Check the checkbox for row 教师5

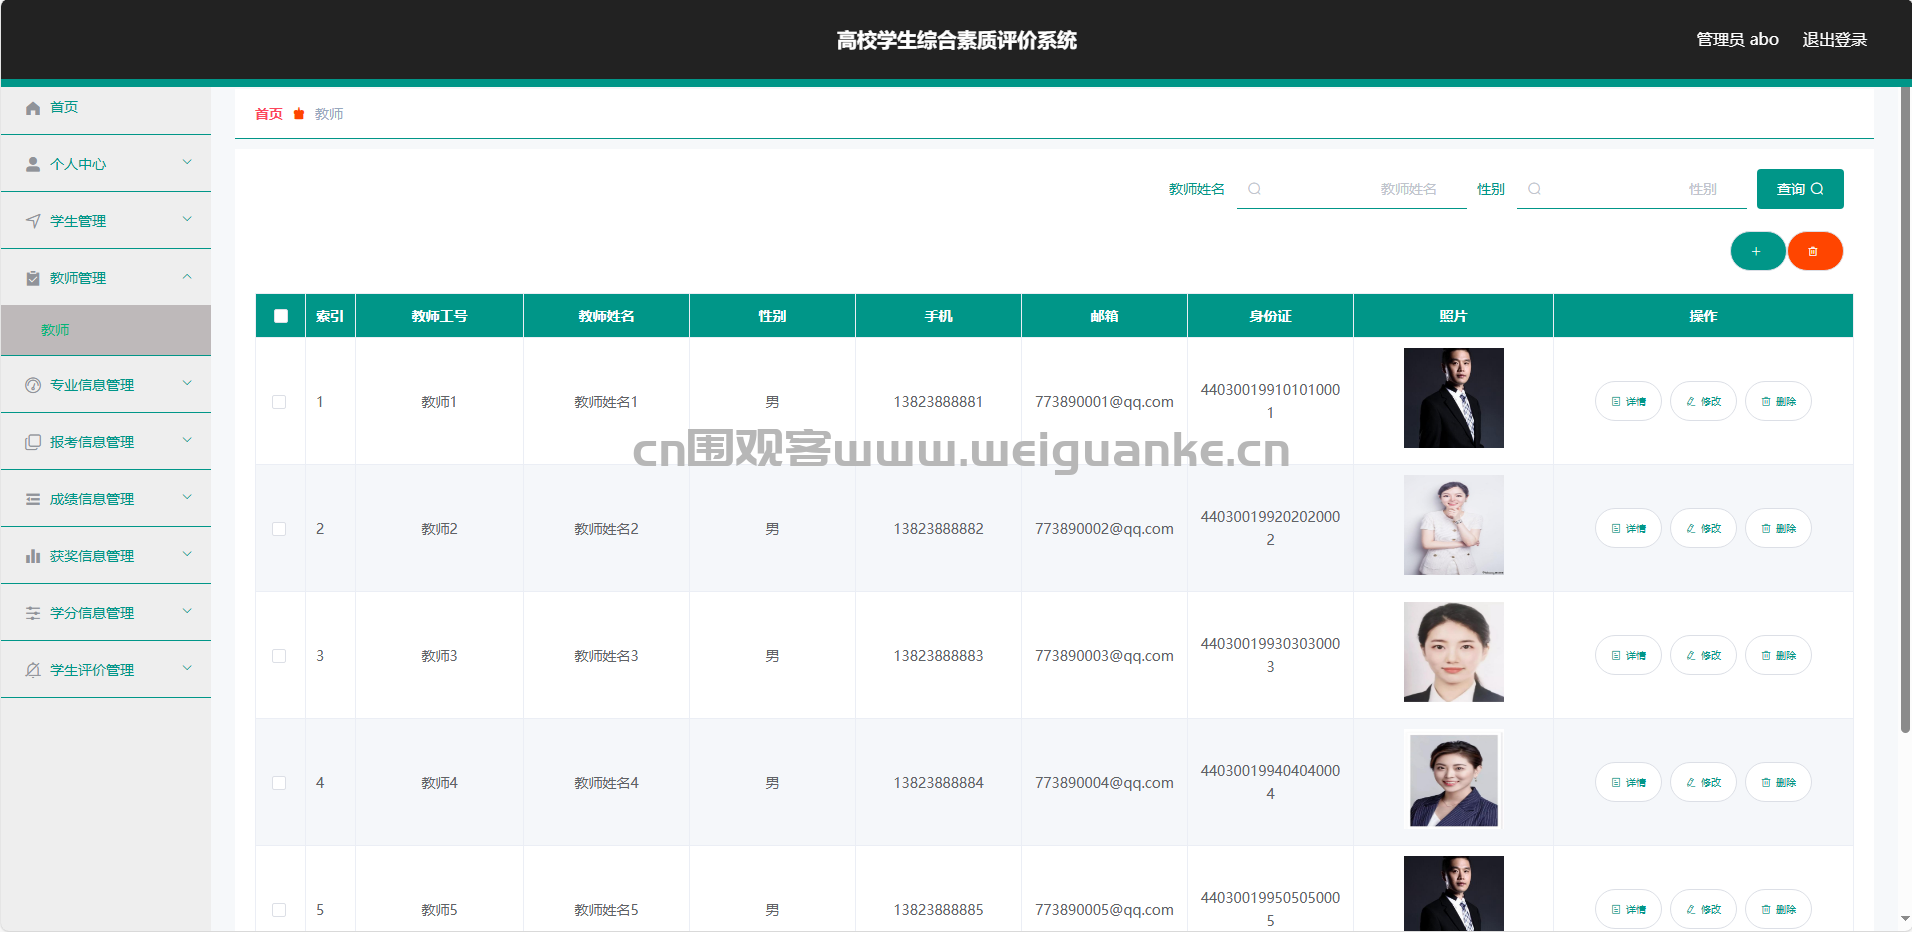pos(279,910)
